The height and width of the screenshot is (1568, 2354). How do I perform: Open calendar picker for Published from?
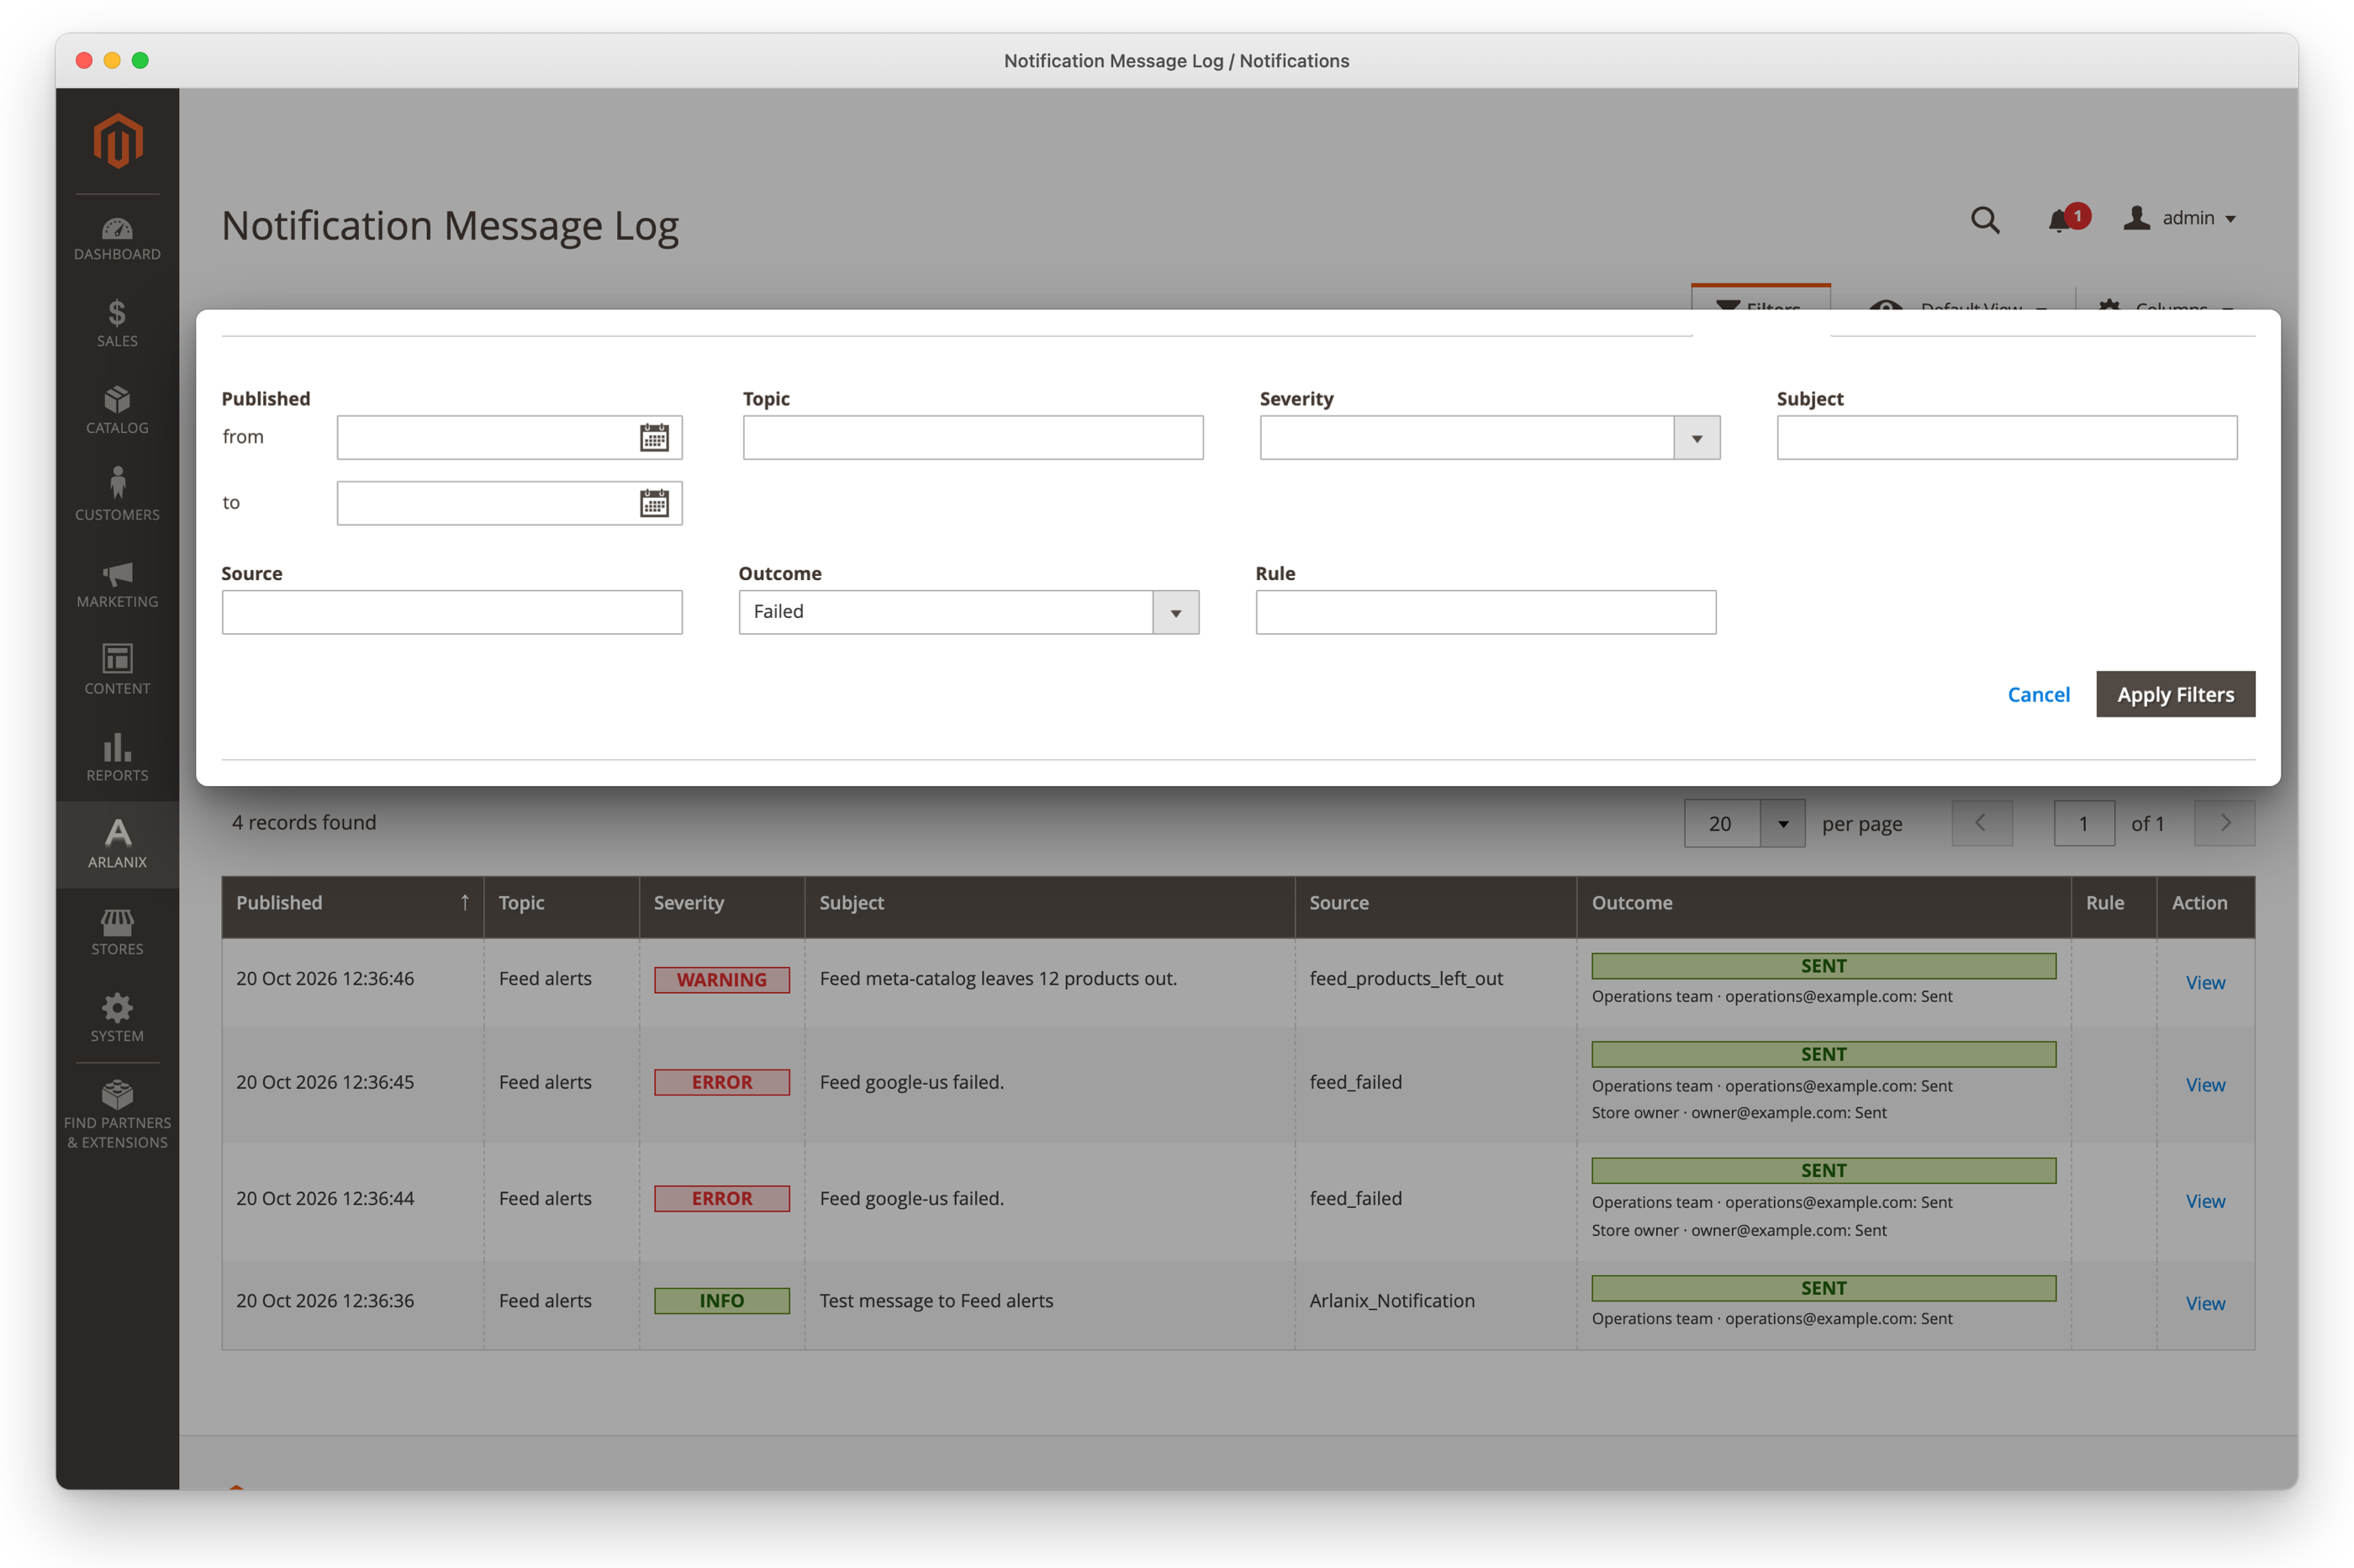click(654, 437)
